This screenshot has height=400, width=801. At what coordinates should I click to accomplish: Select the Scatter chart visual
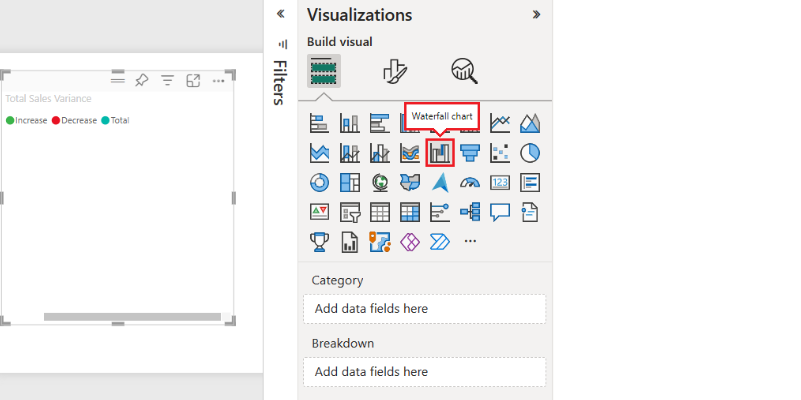(500, 153)
